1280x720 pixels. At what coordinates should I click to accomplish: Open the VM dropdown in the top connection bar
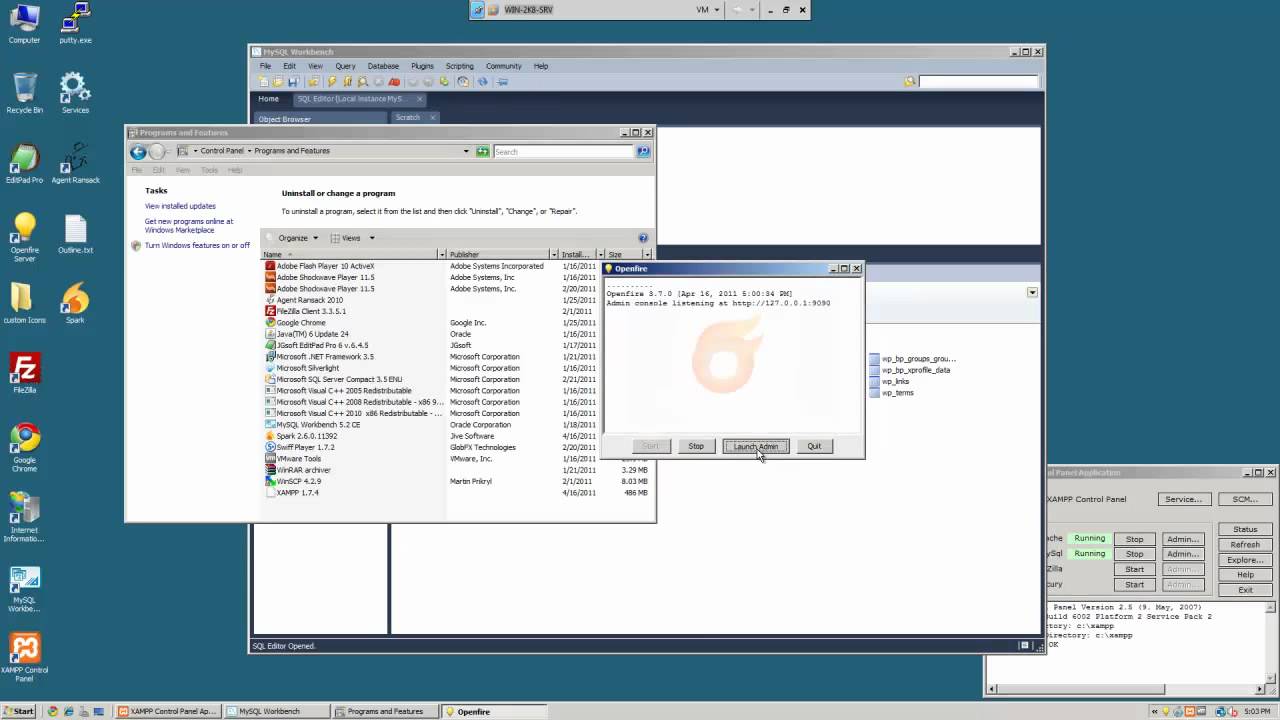[708, 10]
